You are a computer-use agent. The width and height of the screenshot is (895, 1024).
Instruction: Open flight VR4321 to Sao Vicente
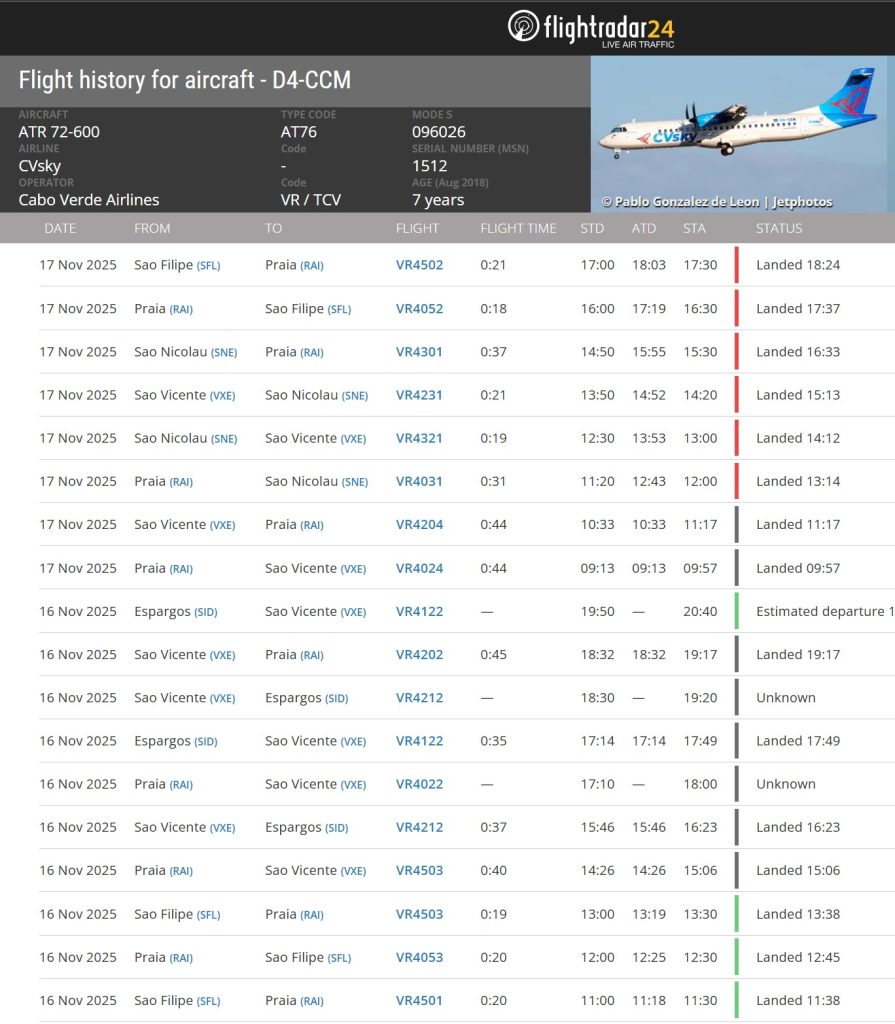(419, 438)
